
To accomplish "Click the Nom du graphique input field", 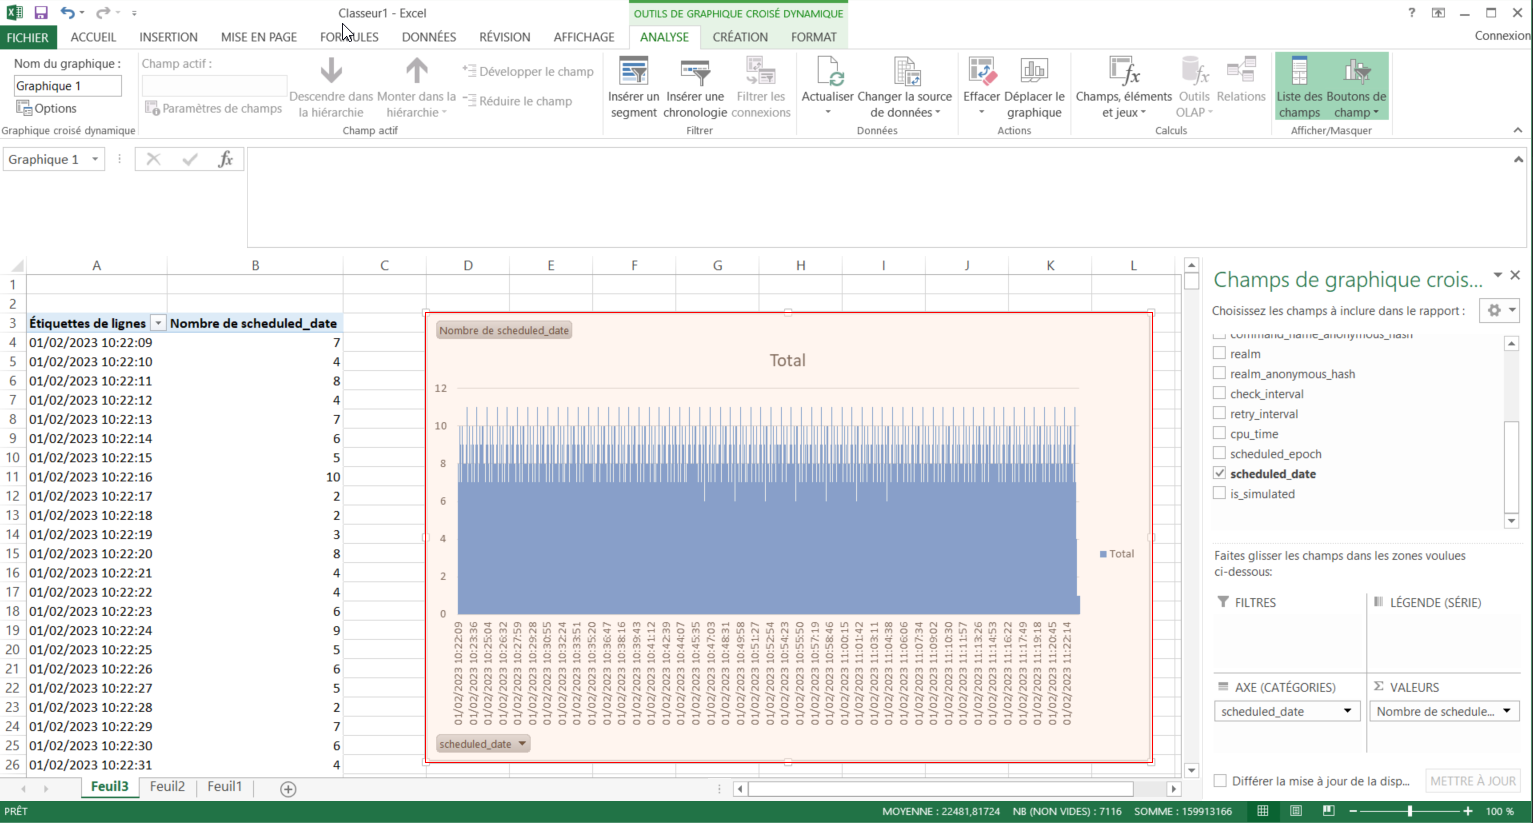I will point(67,86).
